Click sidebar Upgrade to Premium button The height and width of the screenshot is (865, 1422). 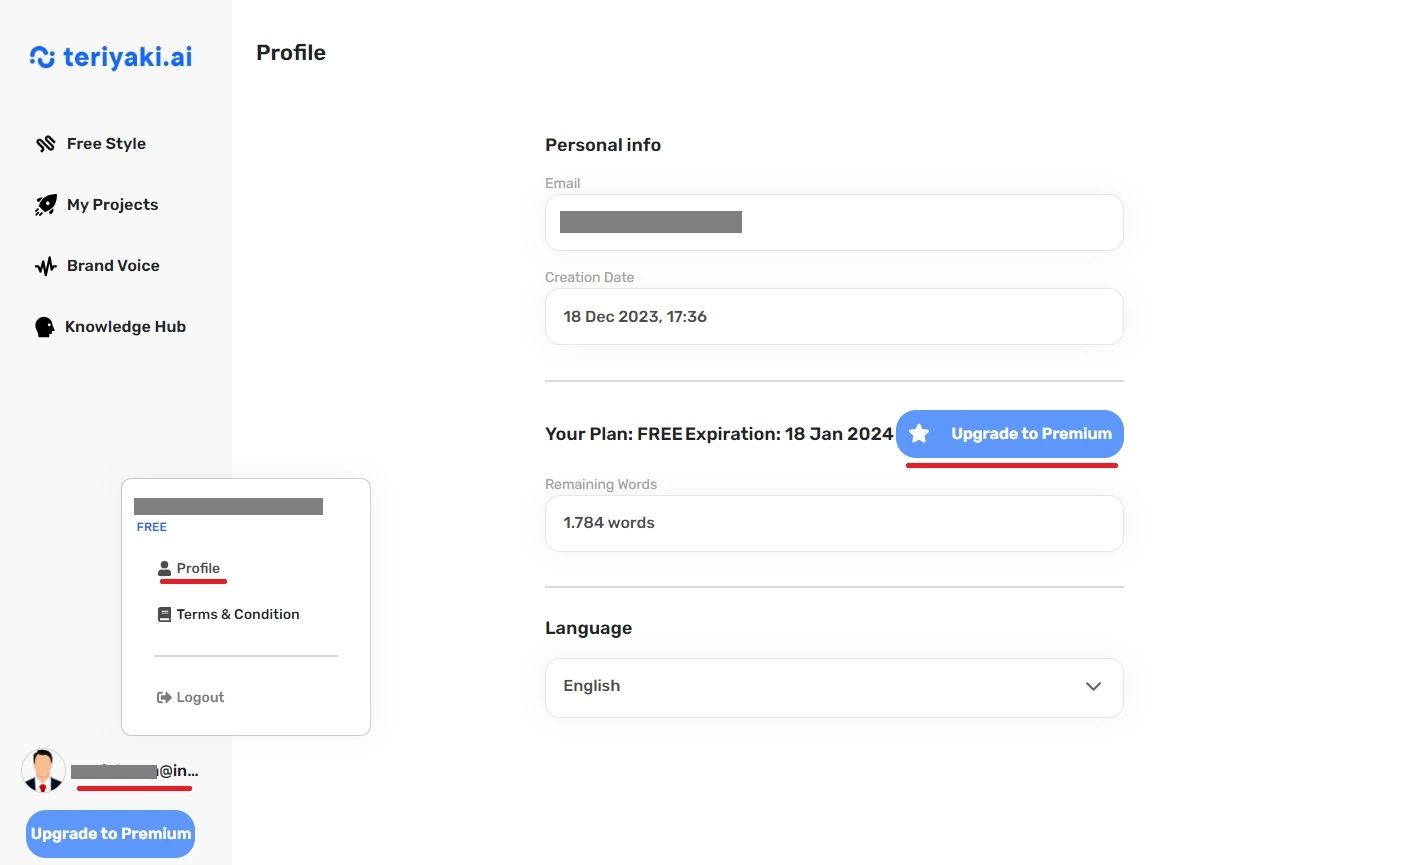click(x=110, y=834)
